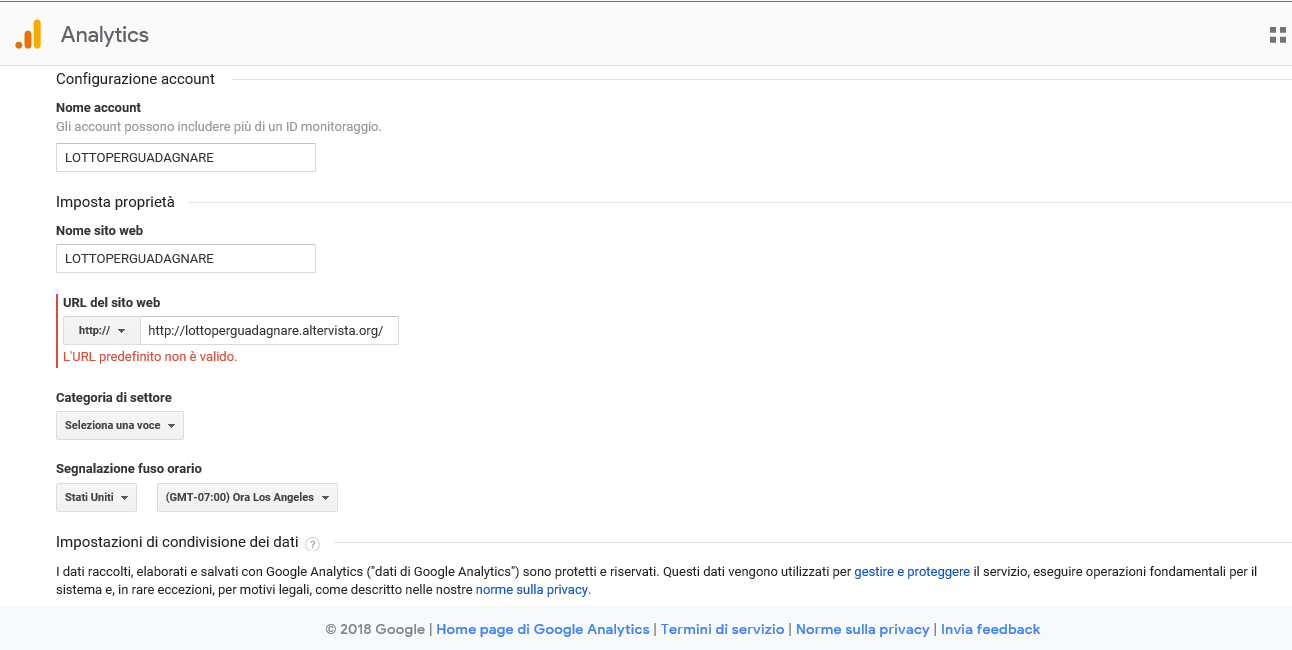Click the hint Gli account possono includere più ID
The height and width of the screenshot is (650, 1292).
tap(219, 127)
